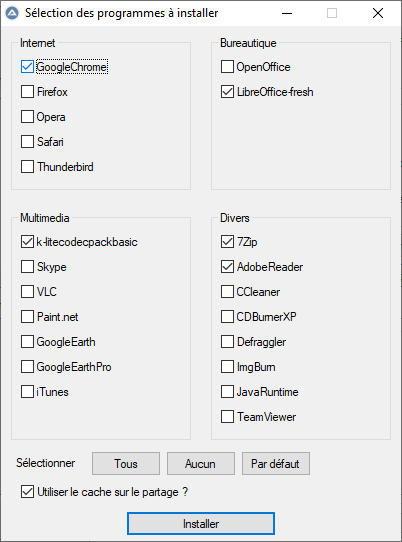Select iTunes checkbox
The height and width of the screenshot is (542, 402).
coord(27,392)
